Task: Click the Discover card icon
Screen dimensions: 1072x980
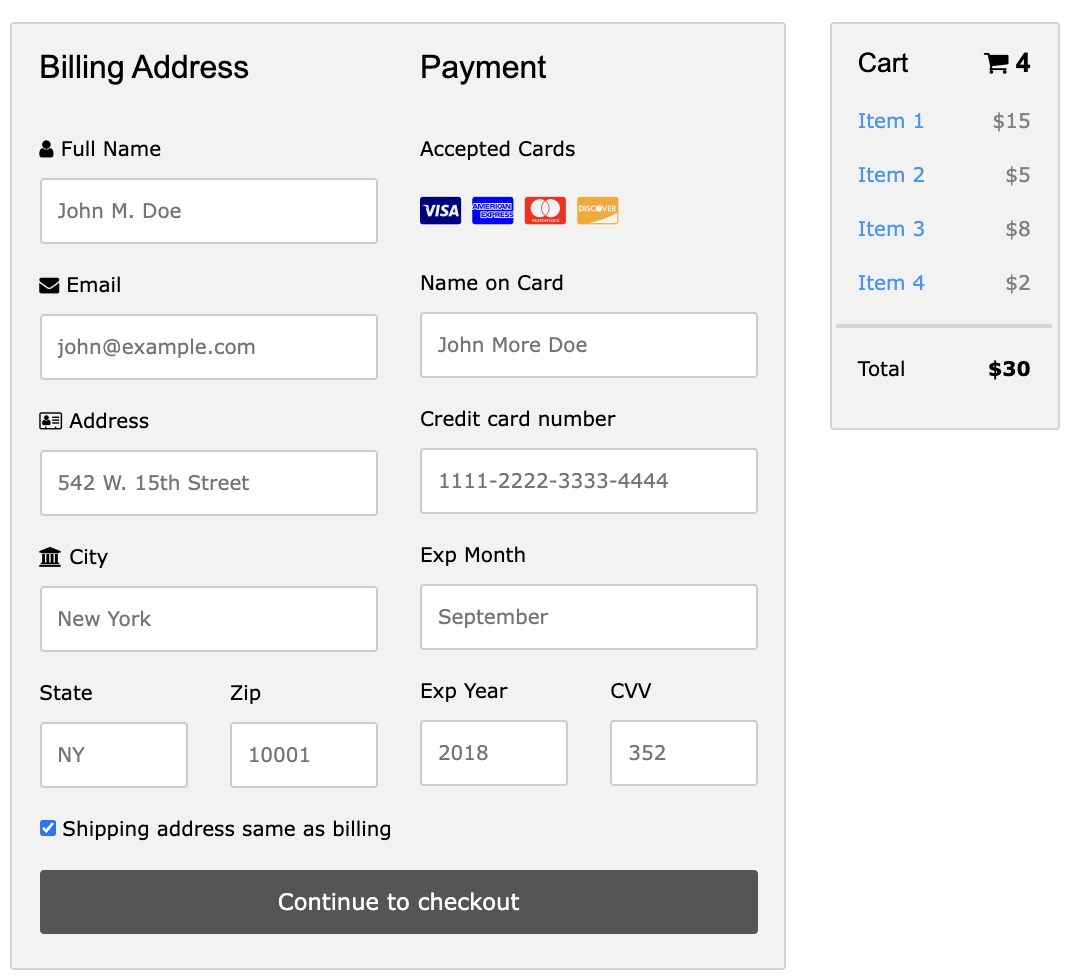Action: click(596, 210)
